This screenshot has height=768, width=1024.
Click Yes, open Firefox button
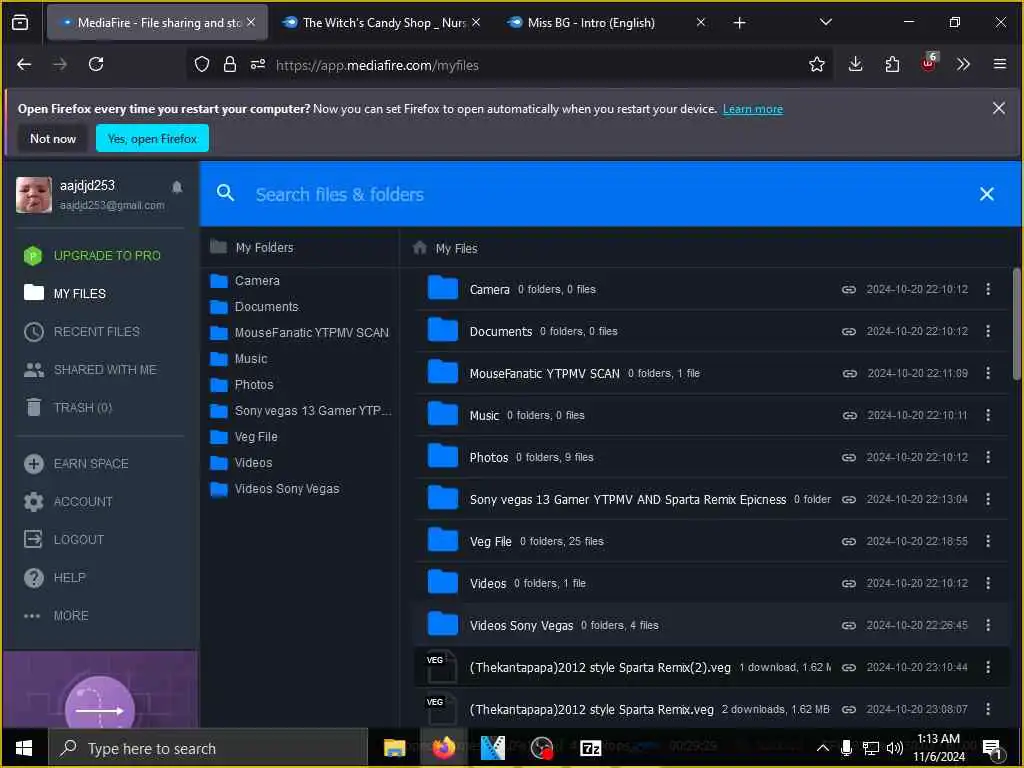pos(152,138)
